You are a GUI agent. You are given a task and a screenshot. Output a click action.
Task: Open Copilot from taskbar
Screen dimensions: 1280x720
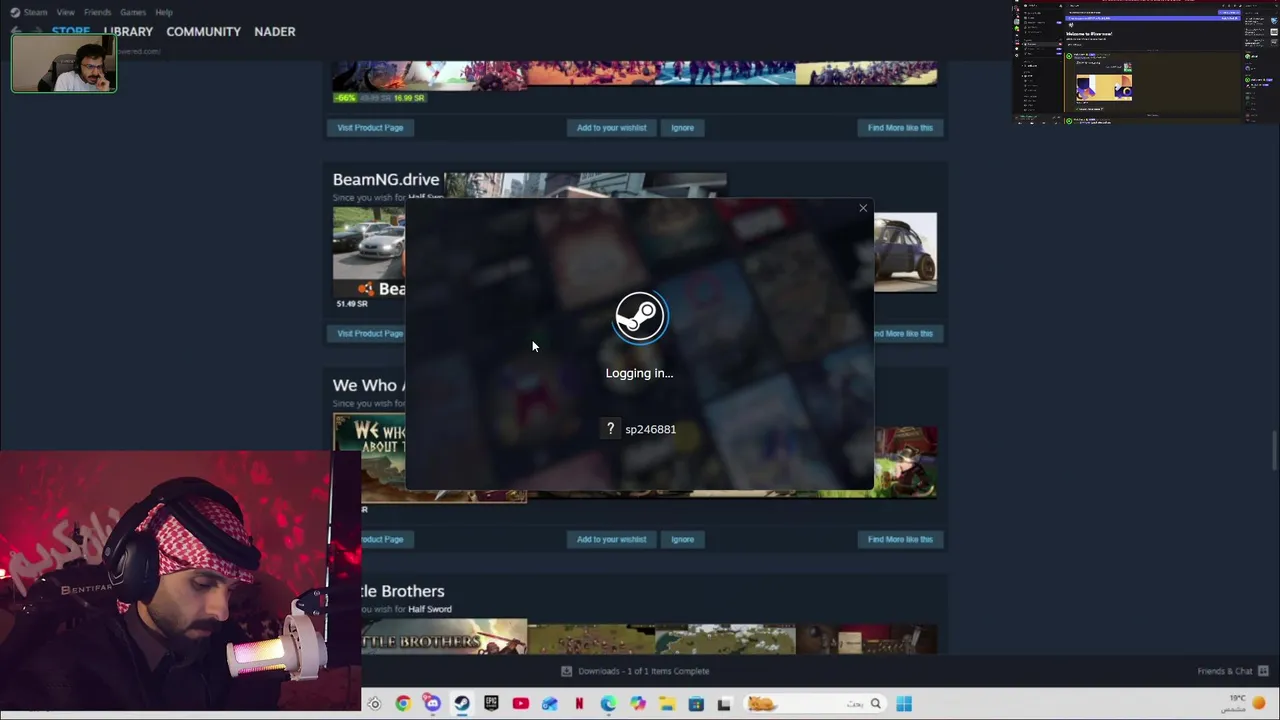638,704
